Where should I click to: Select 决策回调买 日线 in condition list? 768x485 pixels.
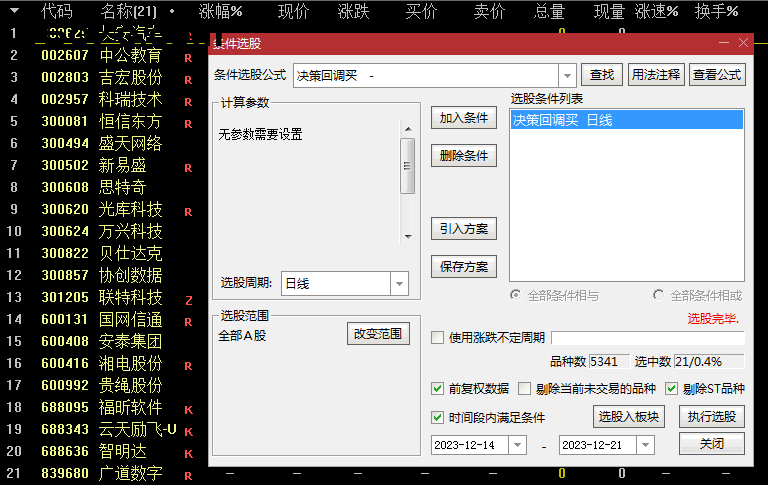point(626,120)
